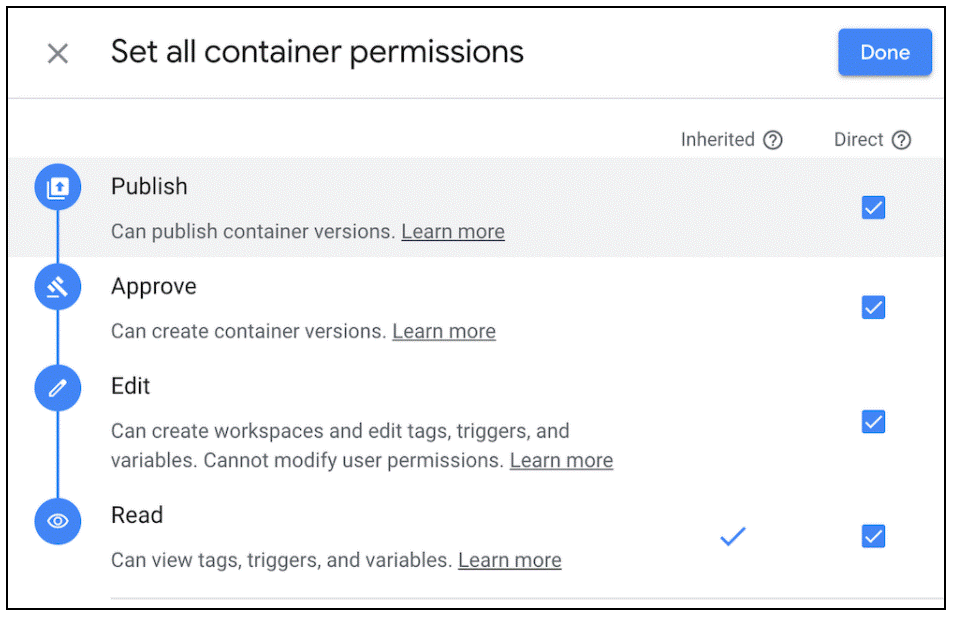Screen dimensions: 954x618
Task: Click the Edit pencil icon
Action: point(58,388)
